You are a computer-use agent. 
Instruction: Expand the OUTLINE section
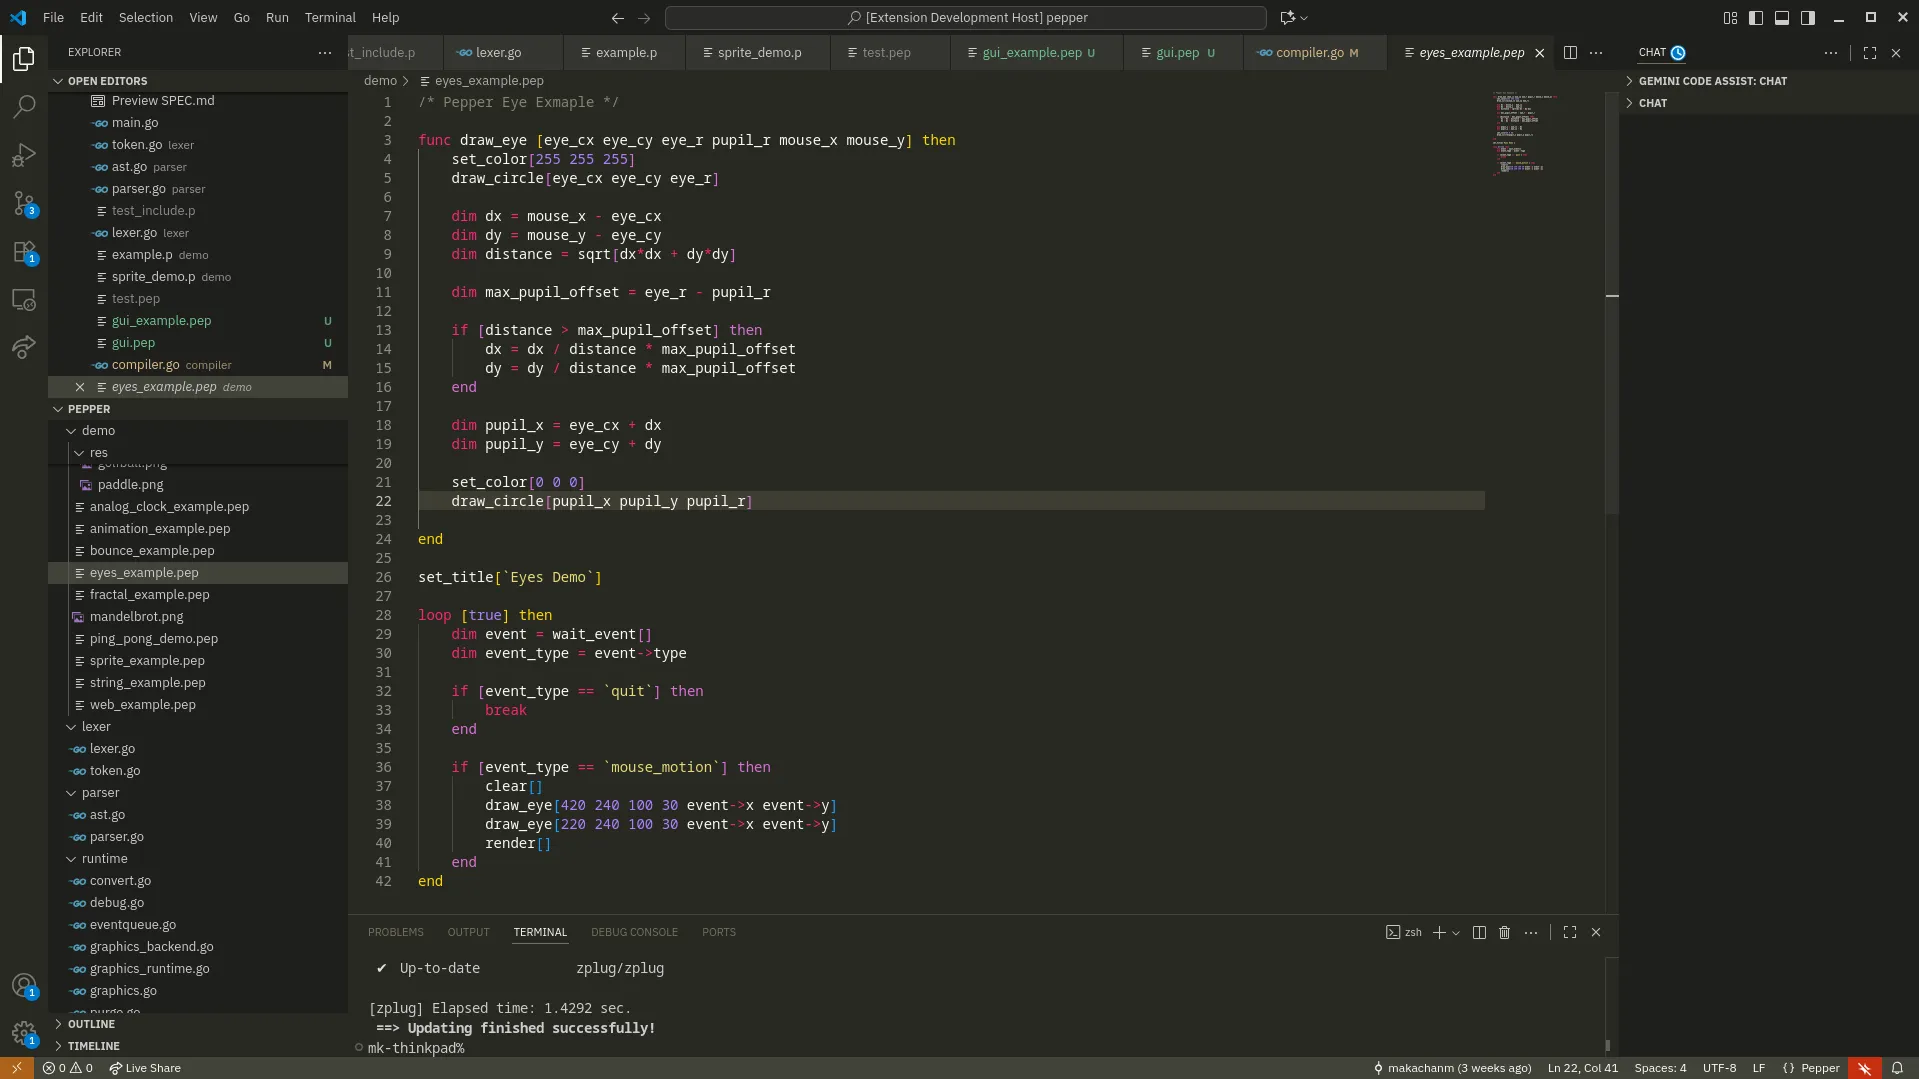point(91,1024)
